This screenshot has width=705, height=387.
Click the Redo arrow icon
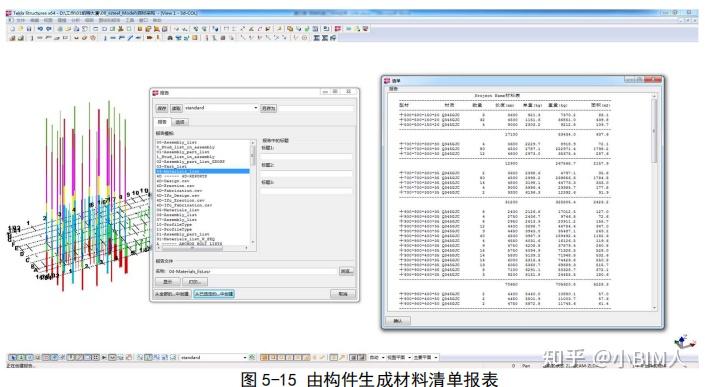[x=49, y=29]
